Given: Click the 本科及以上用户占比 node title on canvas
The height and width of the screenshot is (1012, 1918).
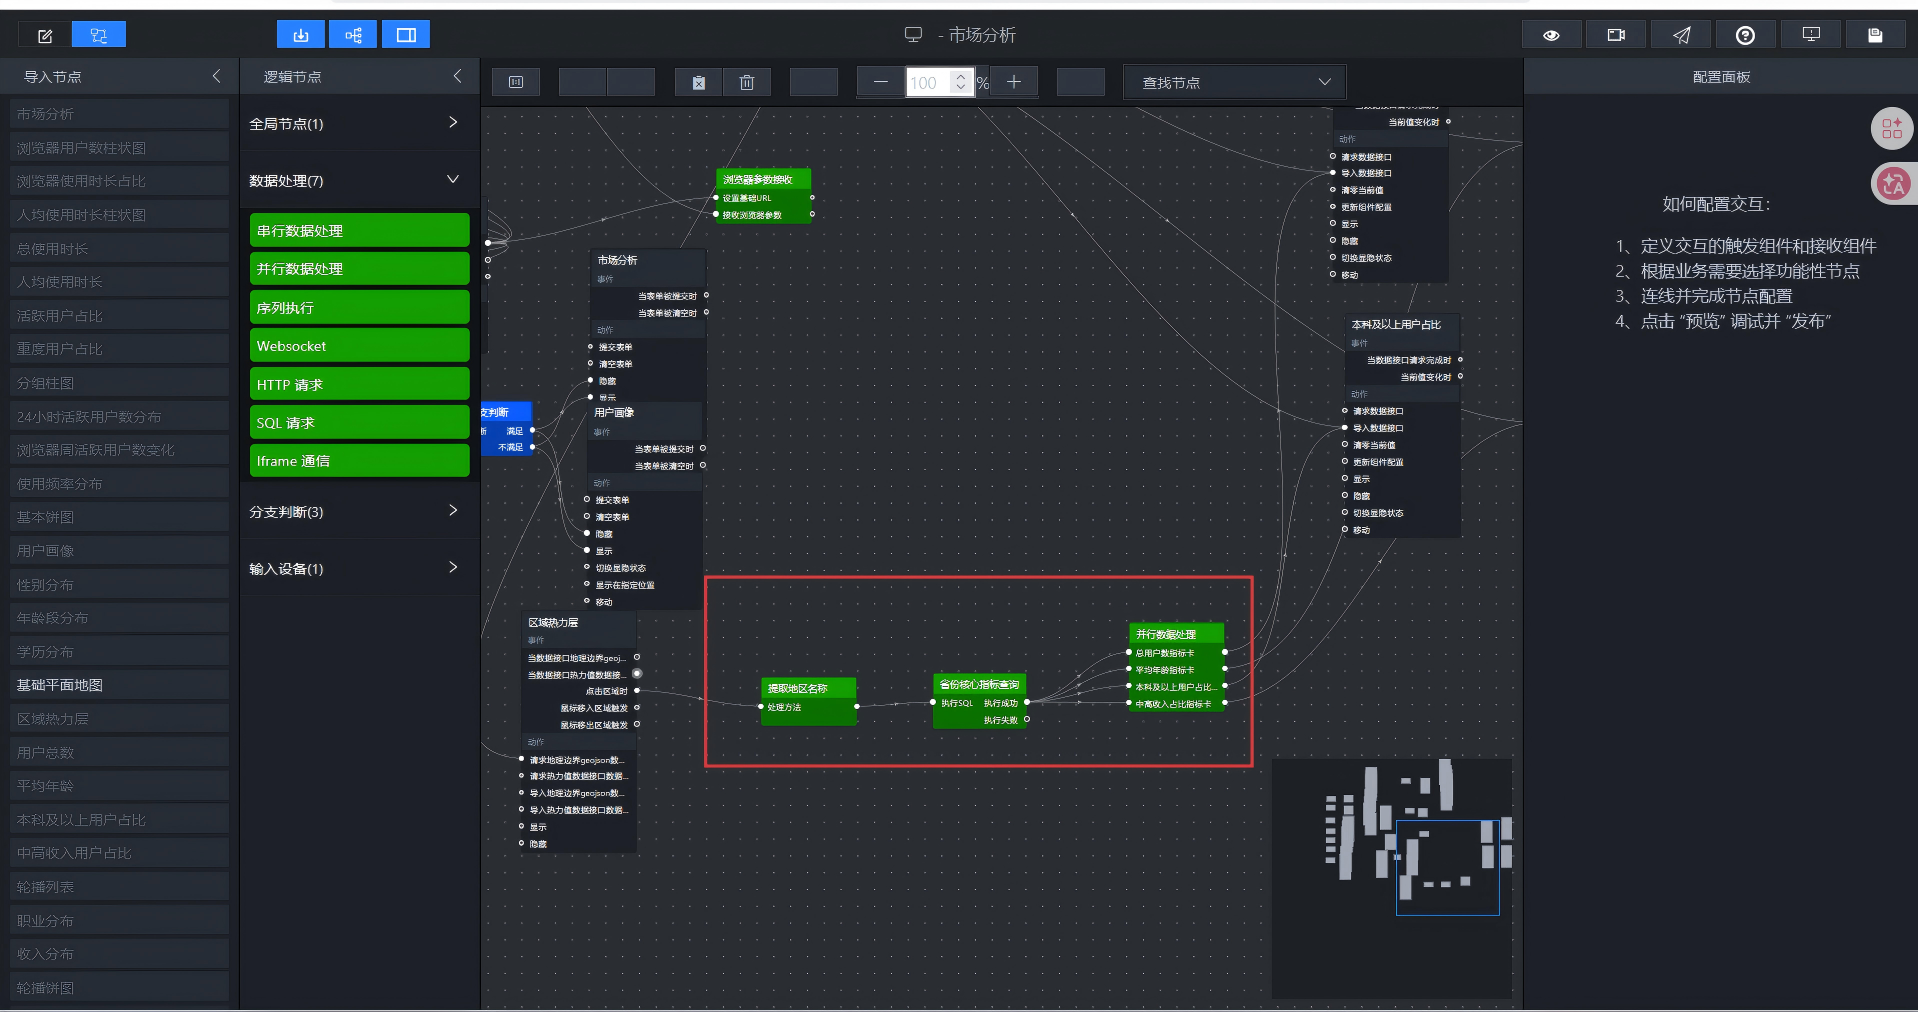Looking at the screenshot, I should [x=1396, y=324].
